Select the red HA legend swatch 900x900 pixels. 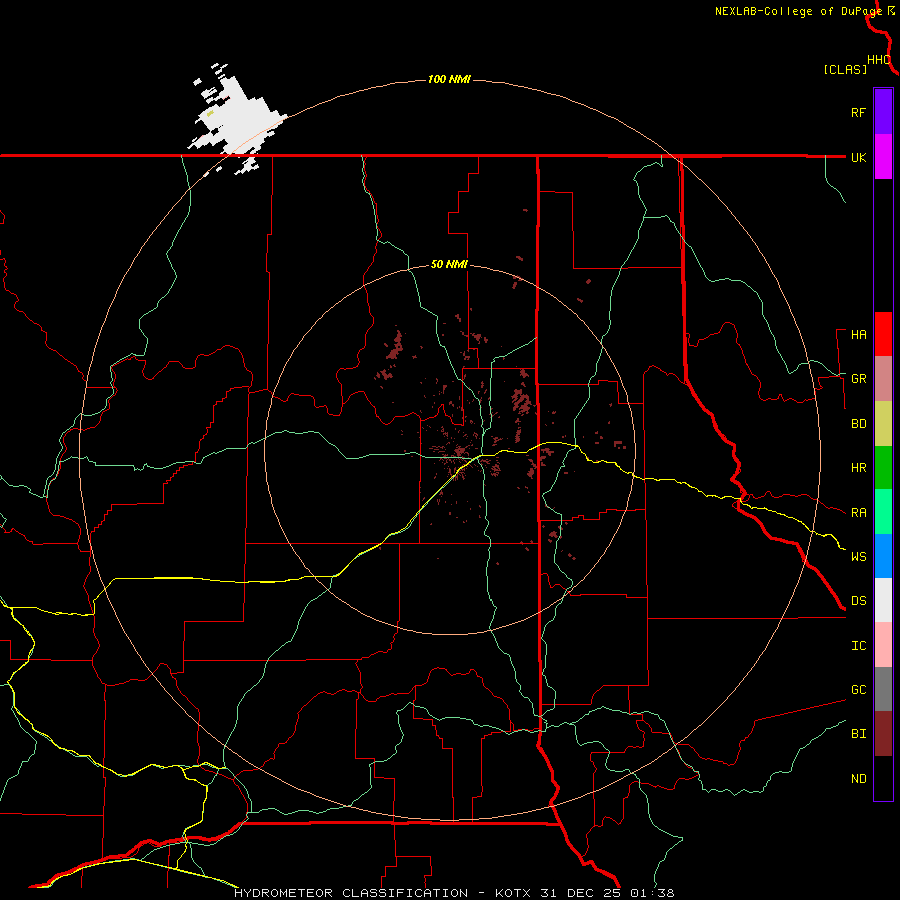[883, 334]
